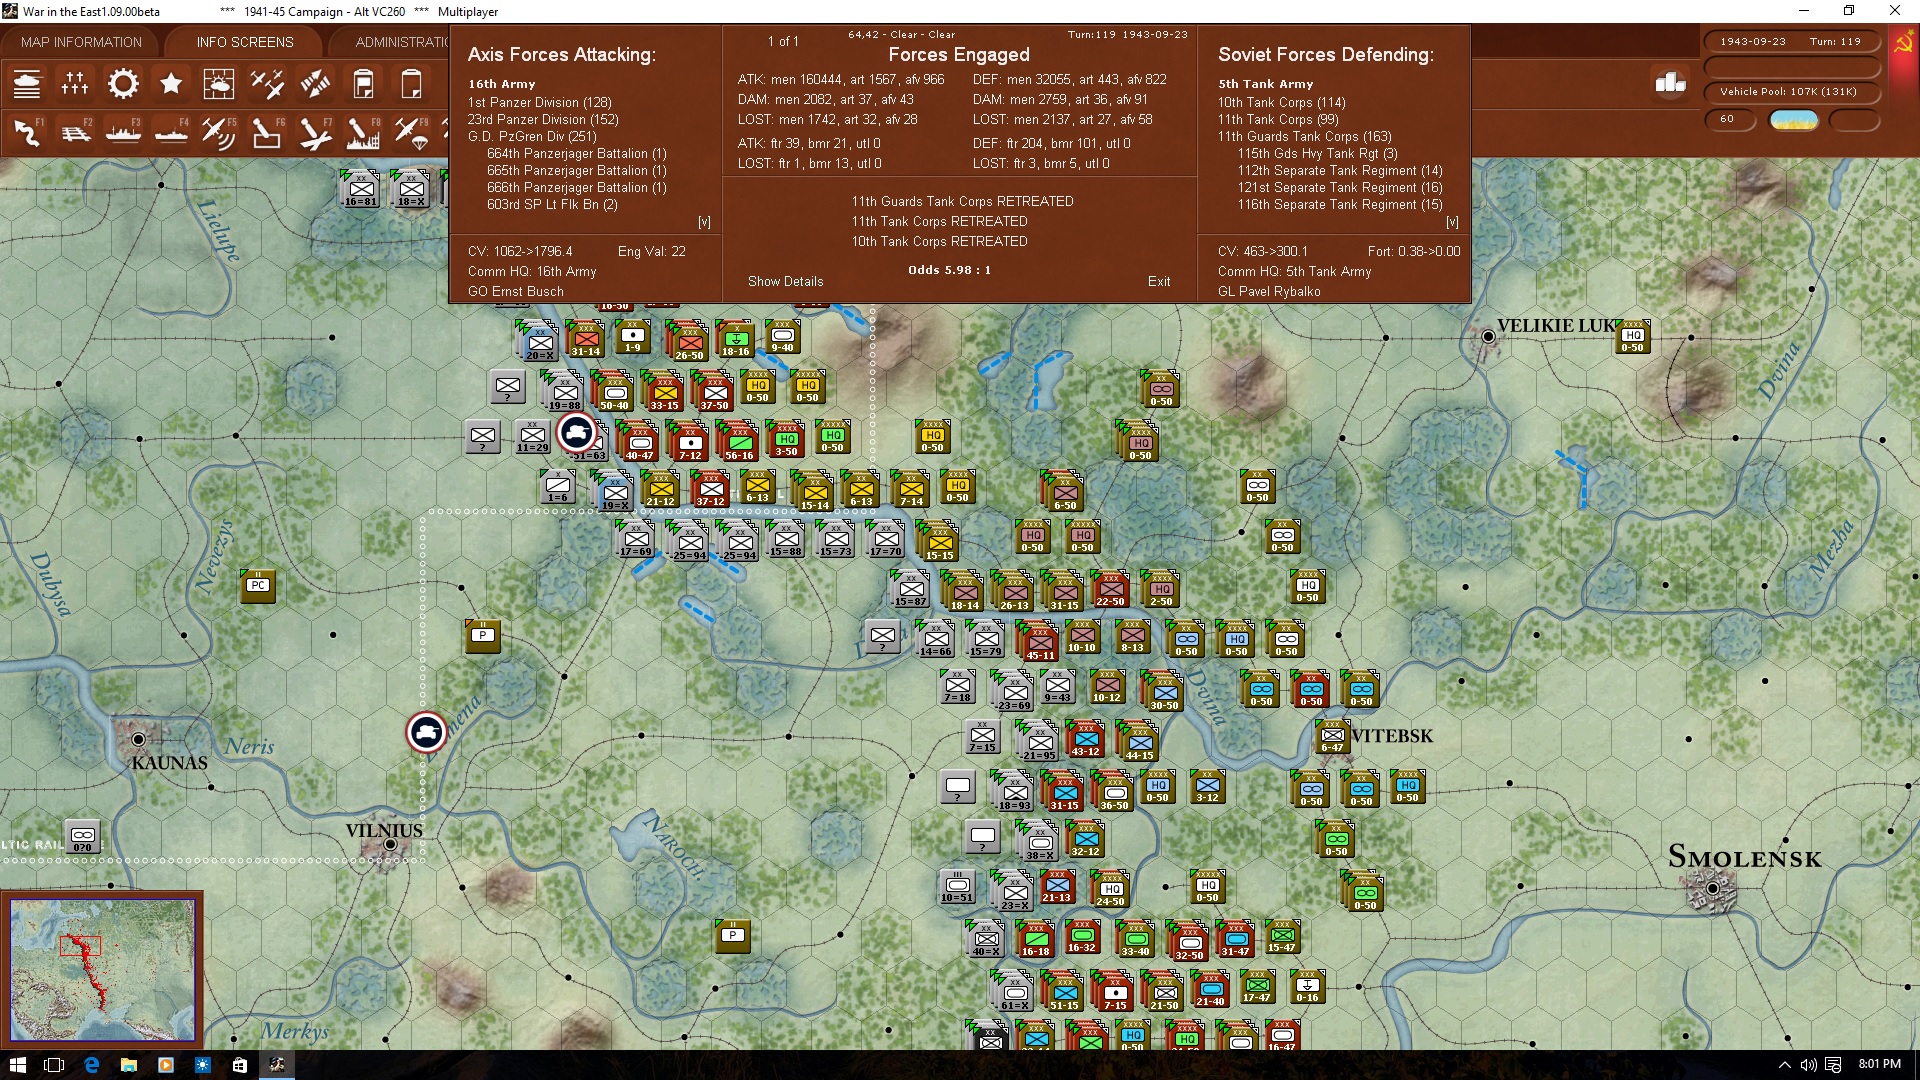This screenshot has width=1920, height=1080.
Task: Click the victory podium icon
Action: (1670, 83)
